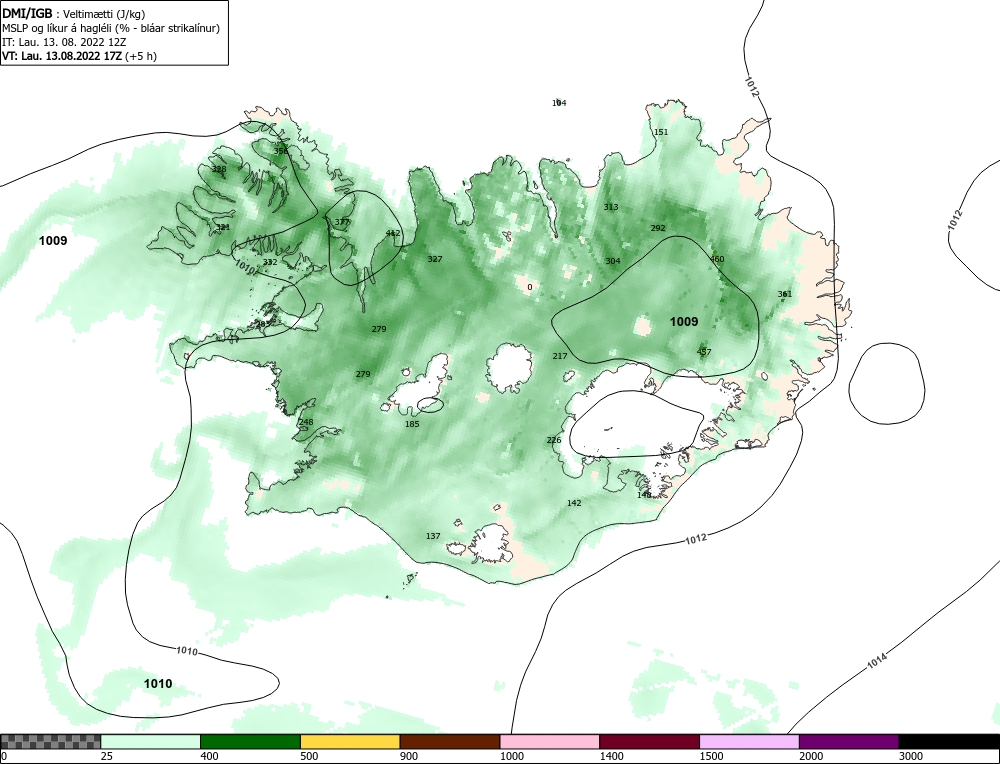Viewport: 1000px width, 764px height.
Task: Click the 1014 isobar label
Action: (x=877, y=662)
